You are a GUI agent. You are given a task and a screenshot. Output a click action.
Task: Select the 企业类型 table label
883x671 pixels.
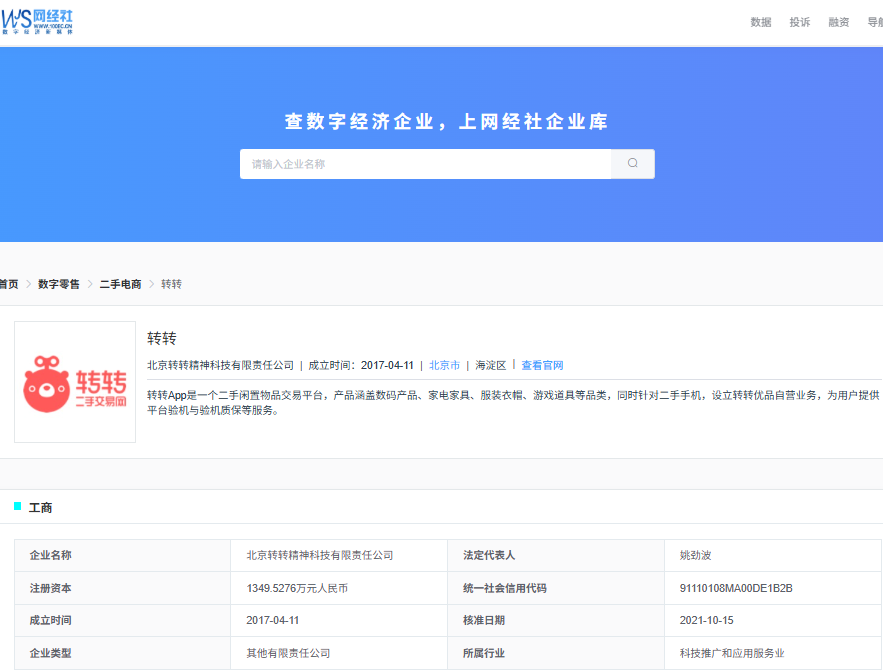(x=51, y=653)
